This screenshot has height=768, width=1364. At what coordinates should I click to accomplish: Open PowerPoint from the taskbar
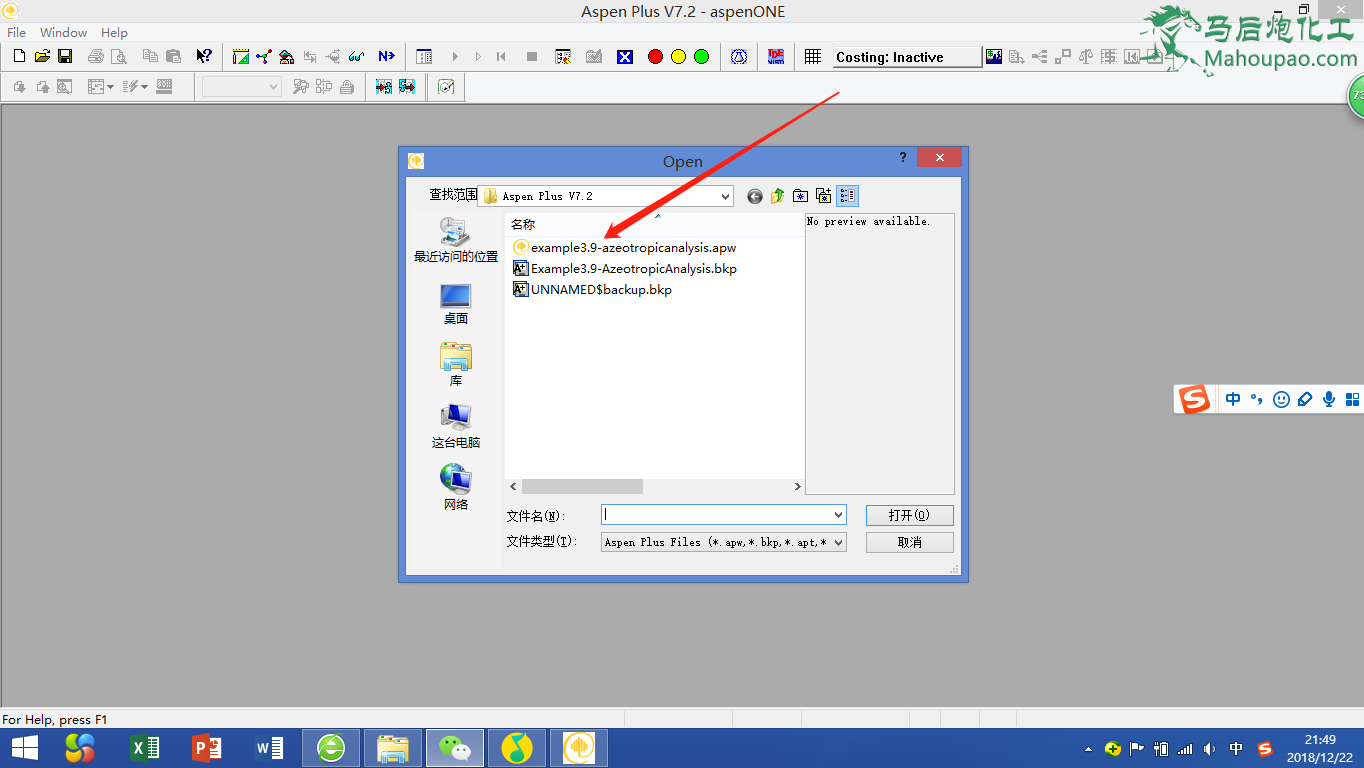[x=206, y=748]
